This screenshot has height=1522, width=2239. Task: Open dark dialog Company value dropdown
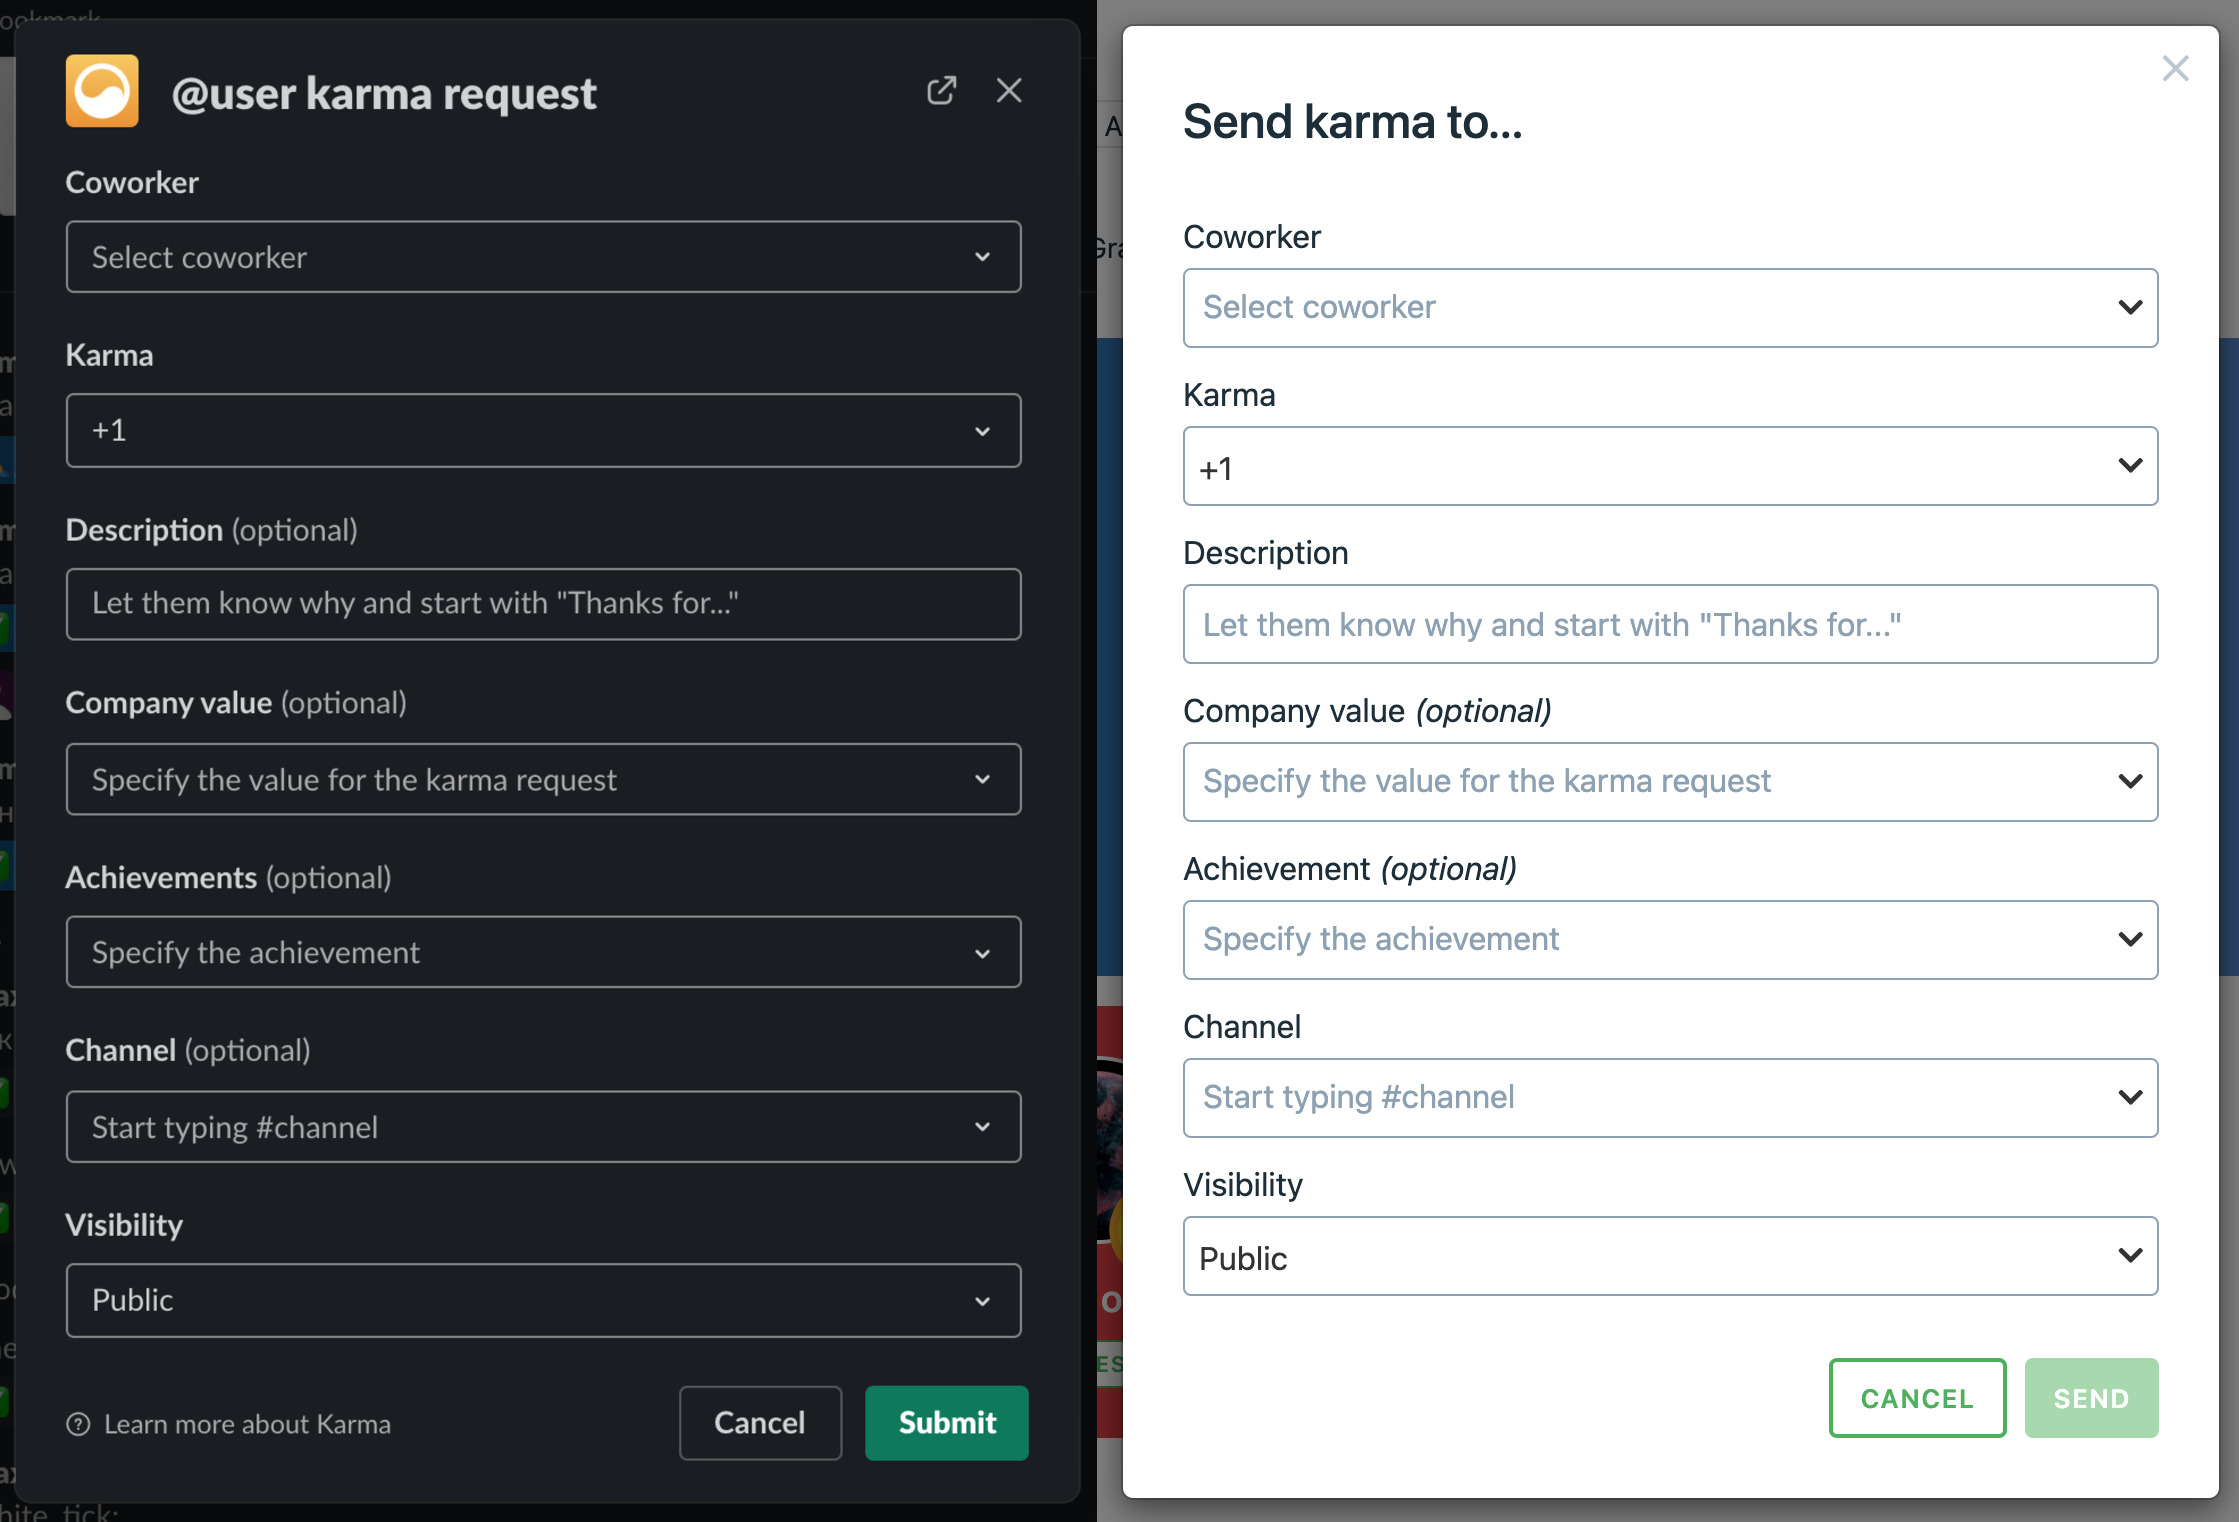pyautogui.click(x=543, y=779)
